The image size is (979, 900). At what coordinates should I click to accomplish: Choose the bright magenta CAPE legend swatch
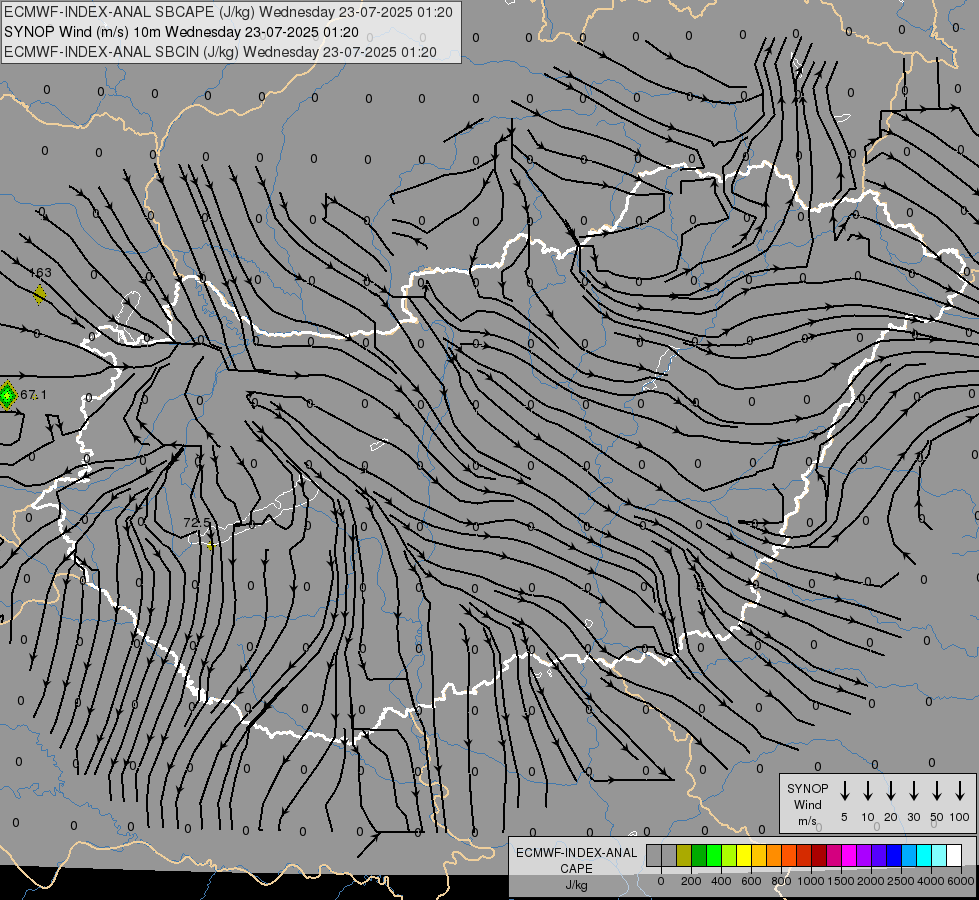pyautogui.click(x=849, y=855)
